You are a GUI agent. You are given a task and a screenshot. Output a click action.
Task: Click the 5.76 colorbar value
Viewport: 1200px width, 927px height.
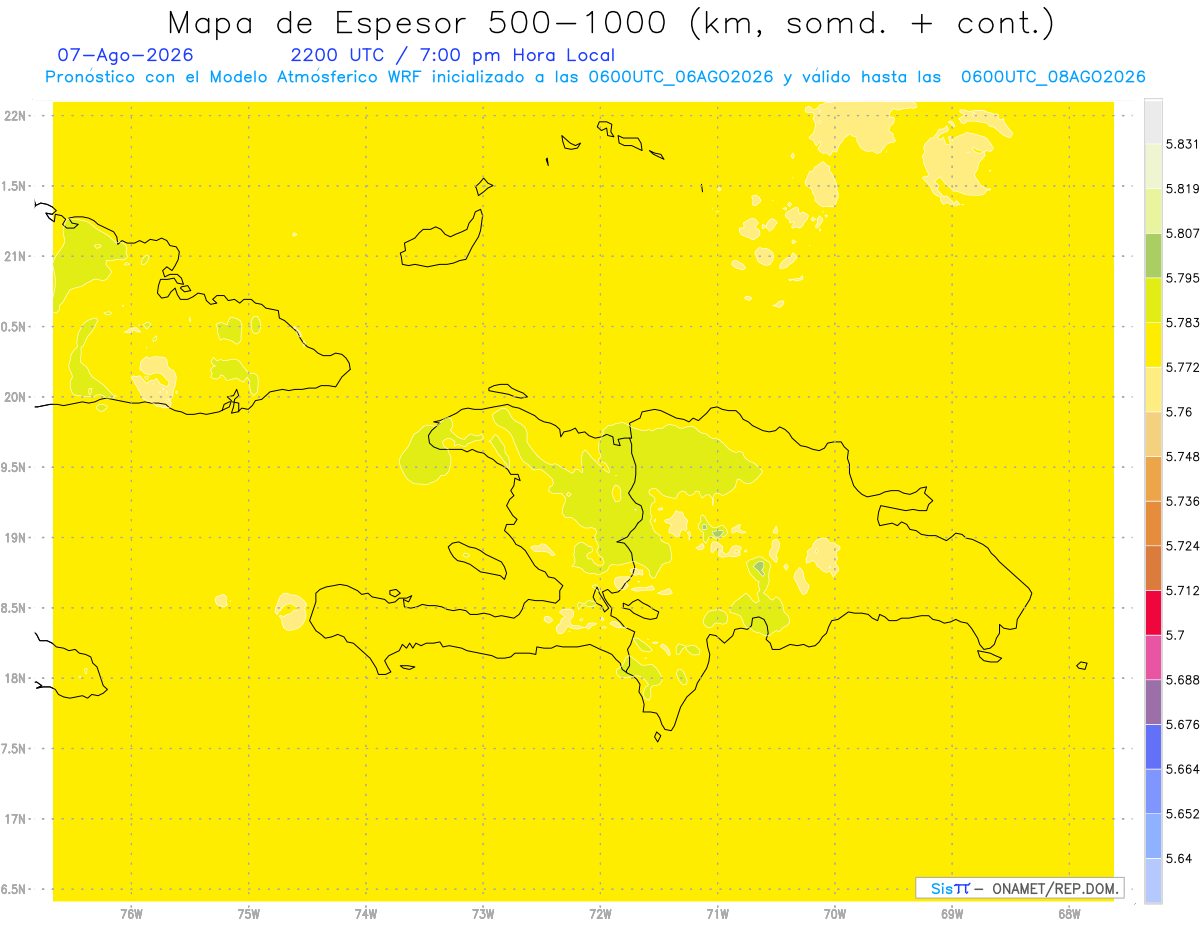(x=1179, y=412)
